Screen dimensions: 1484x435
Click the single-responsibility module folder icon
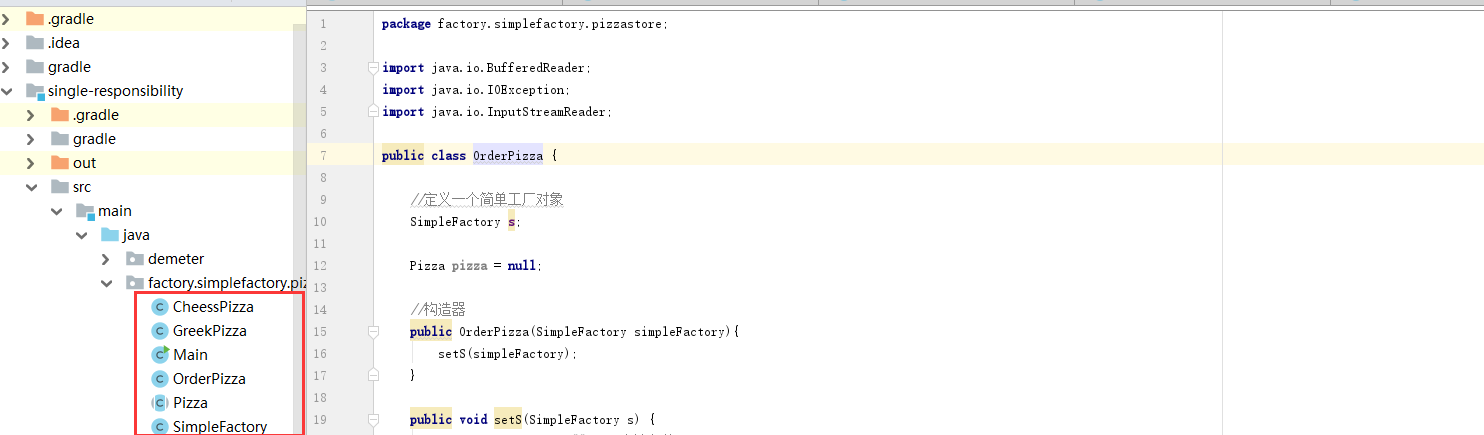tap(35, 91)
